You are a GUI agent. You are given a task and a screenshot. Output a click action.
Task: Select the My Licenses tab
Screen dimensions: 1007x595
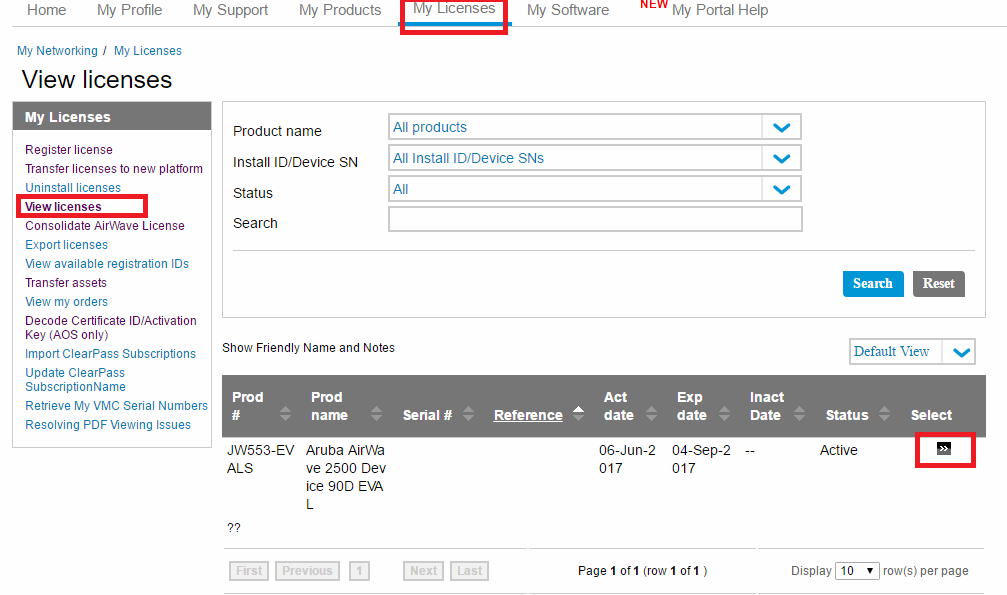tap(454, 9)
